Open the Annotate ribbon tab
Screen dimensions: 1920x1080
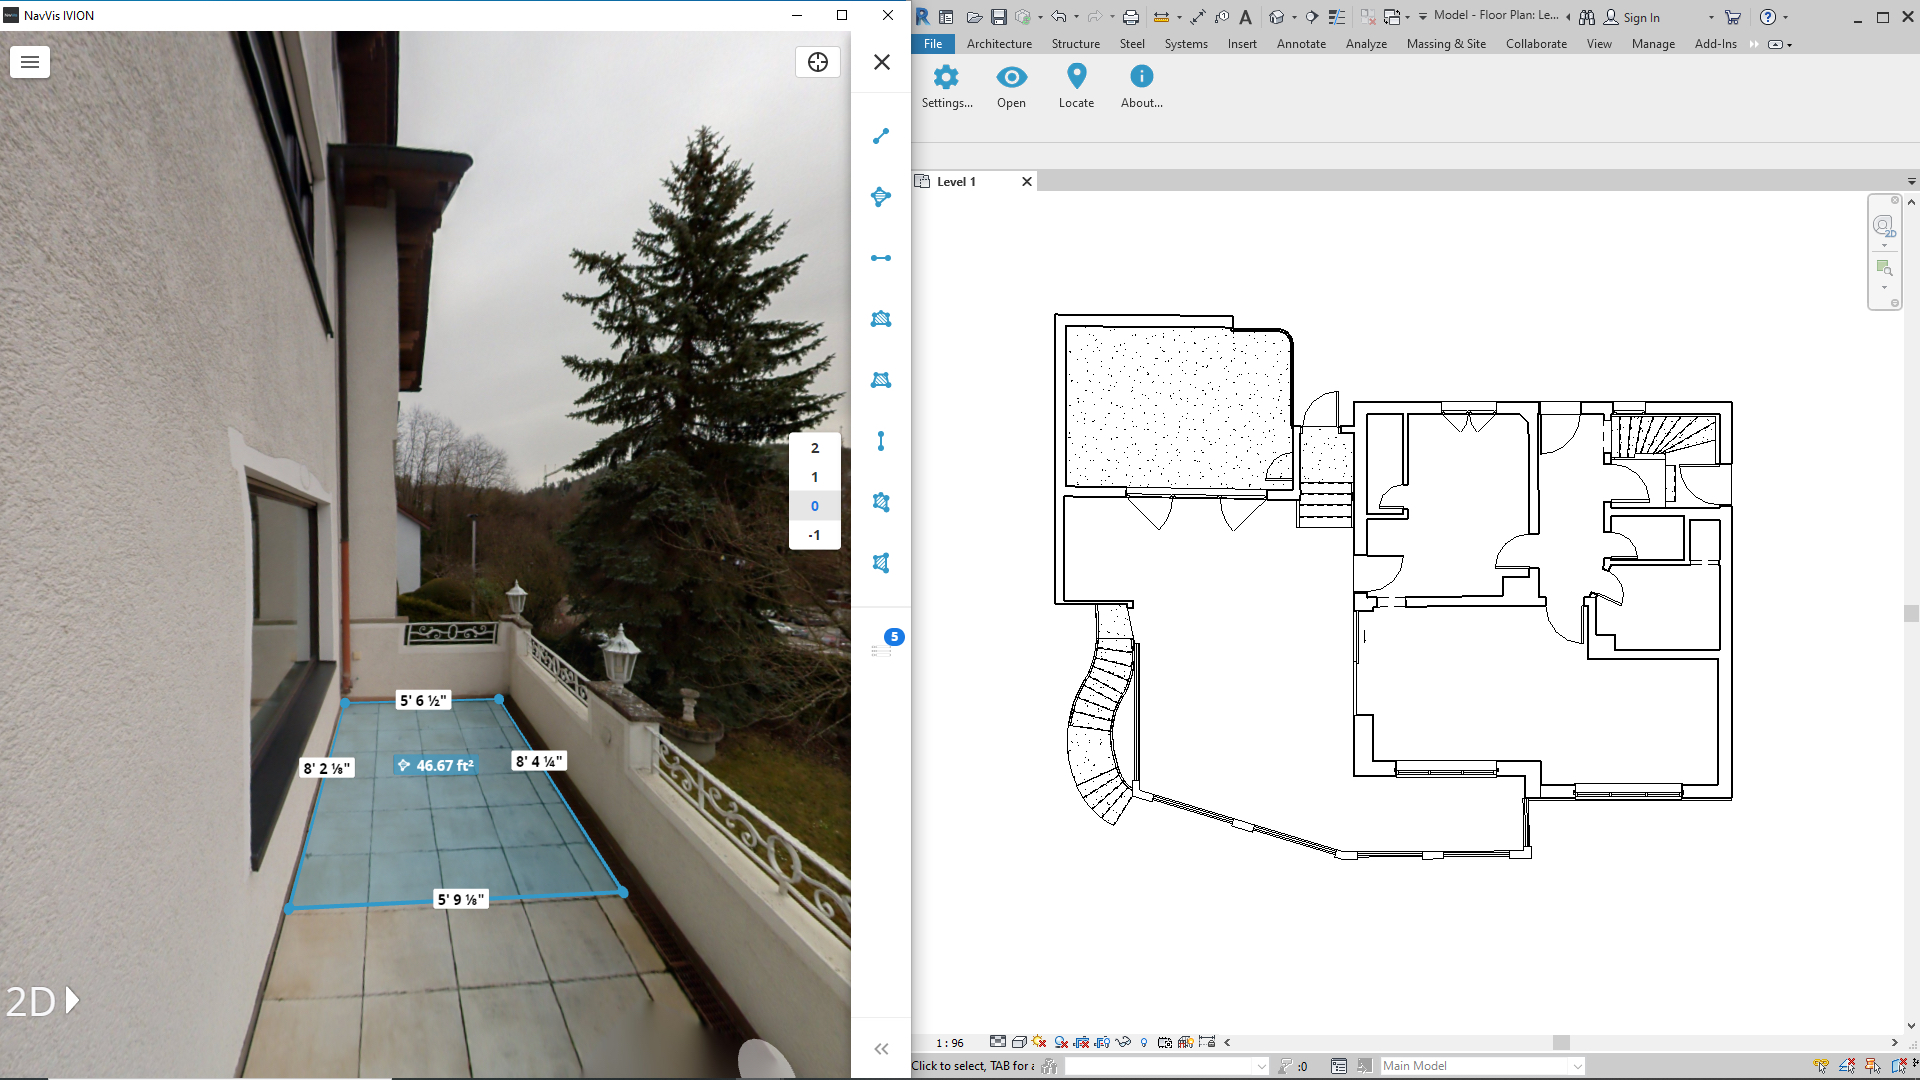(x=1300, y=44)
